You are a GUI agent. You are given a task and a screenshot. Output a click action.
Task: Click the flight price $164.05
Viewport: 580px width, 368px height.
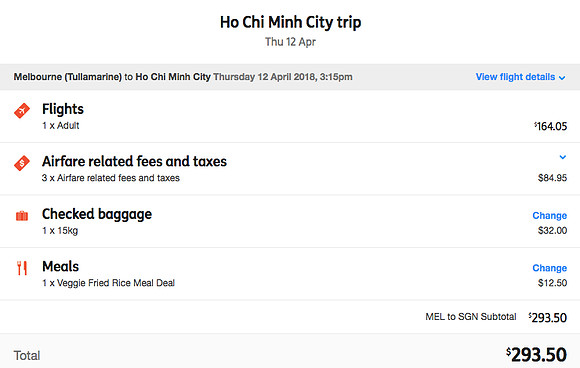tap(550, 126)
